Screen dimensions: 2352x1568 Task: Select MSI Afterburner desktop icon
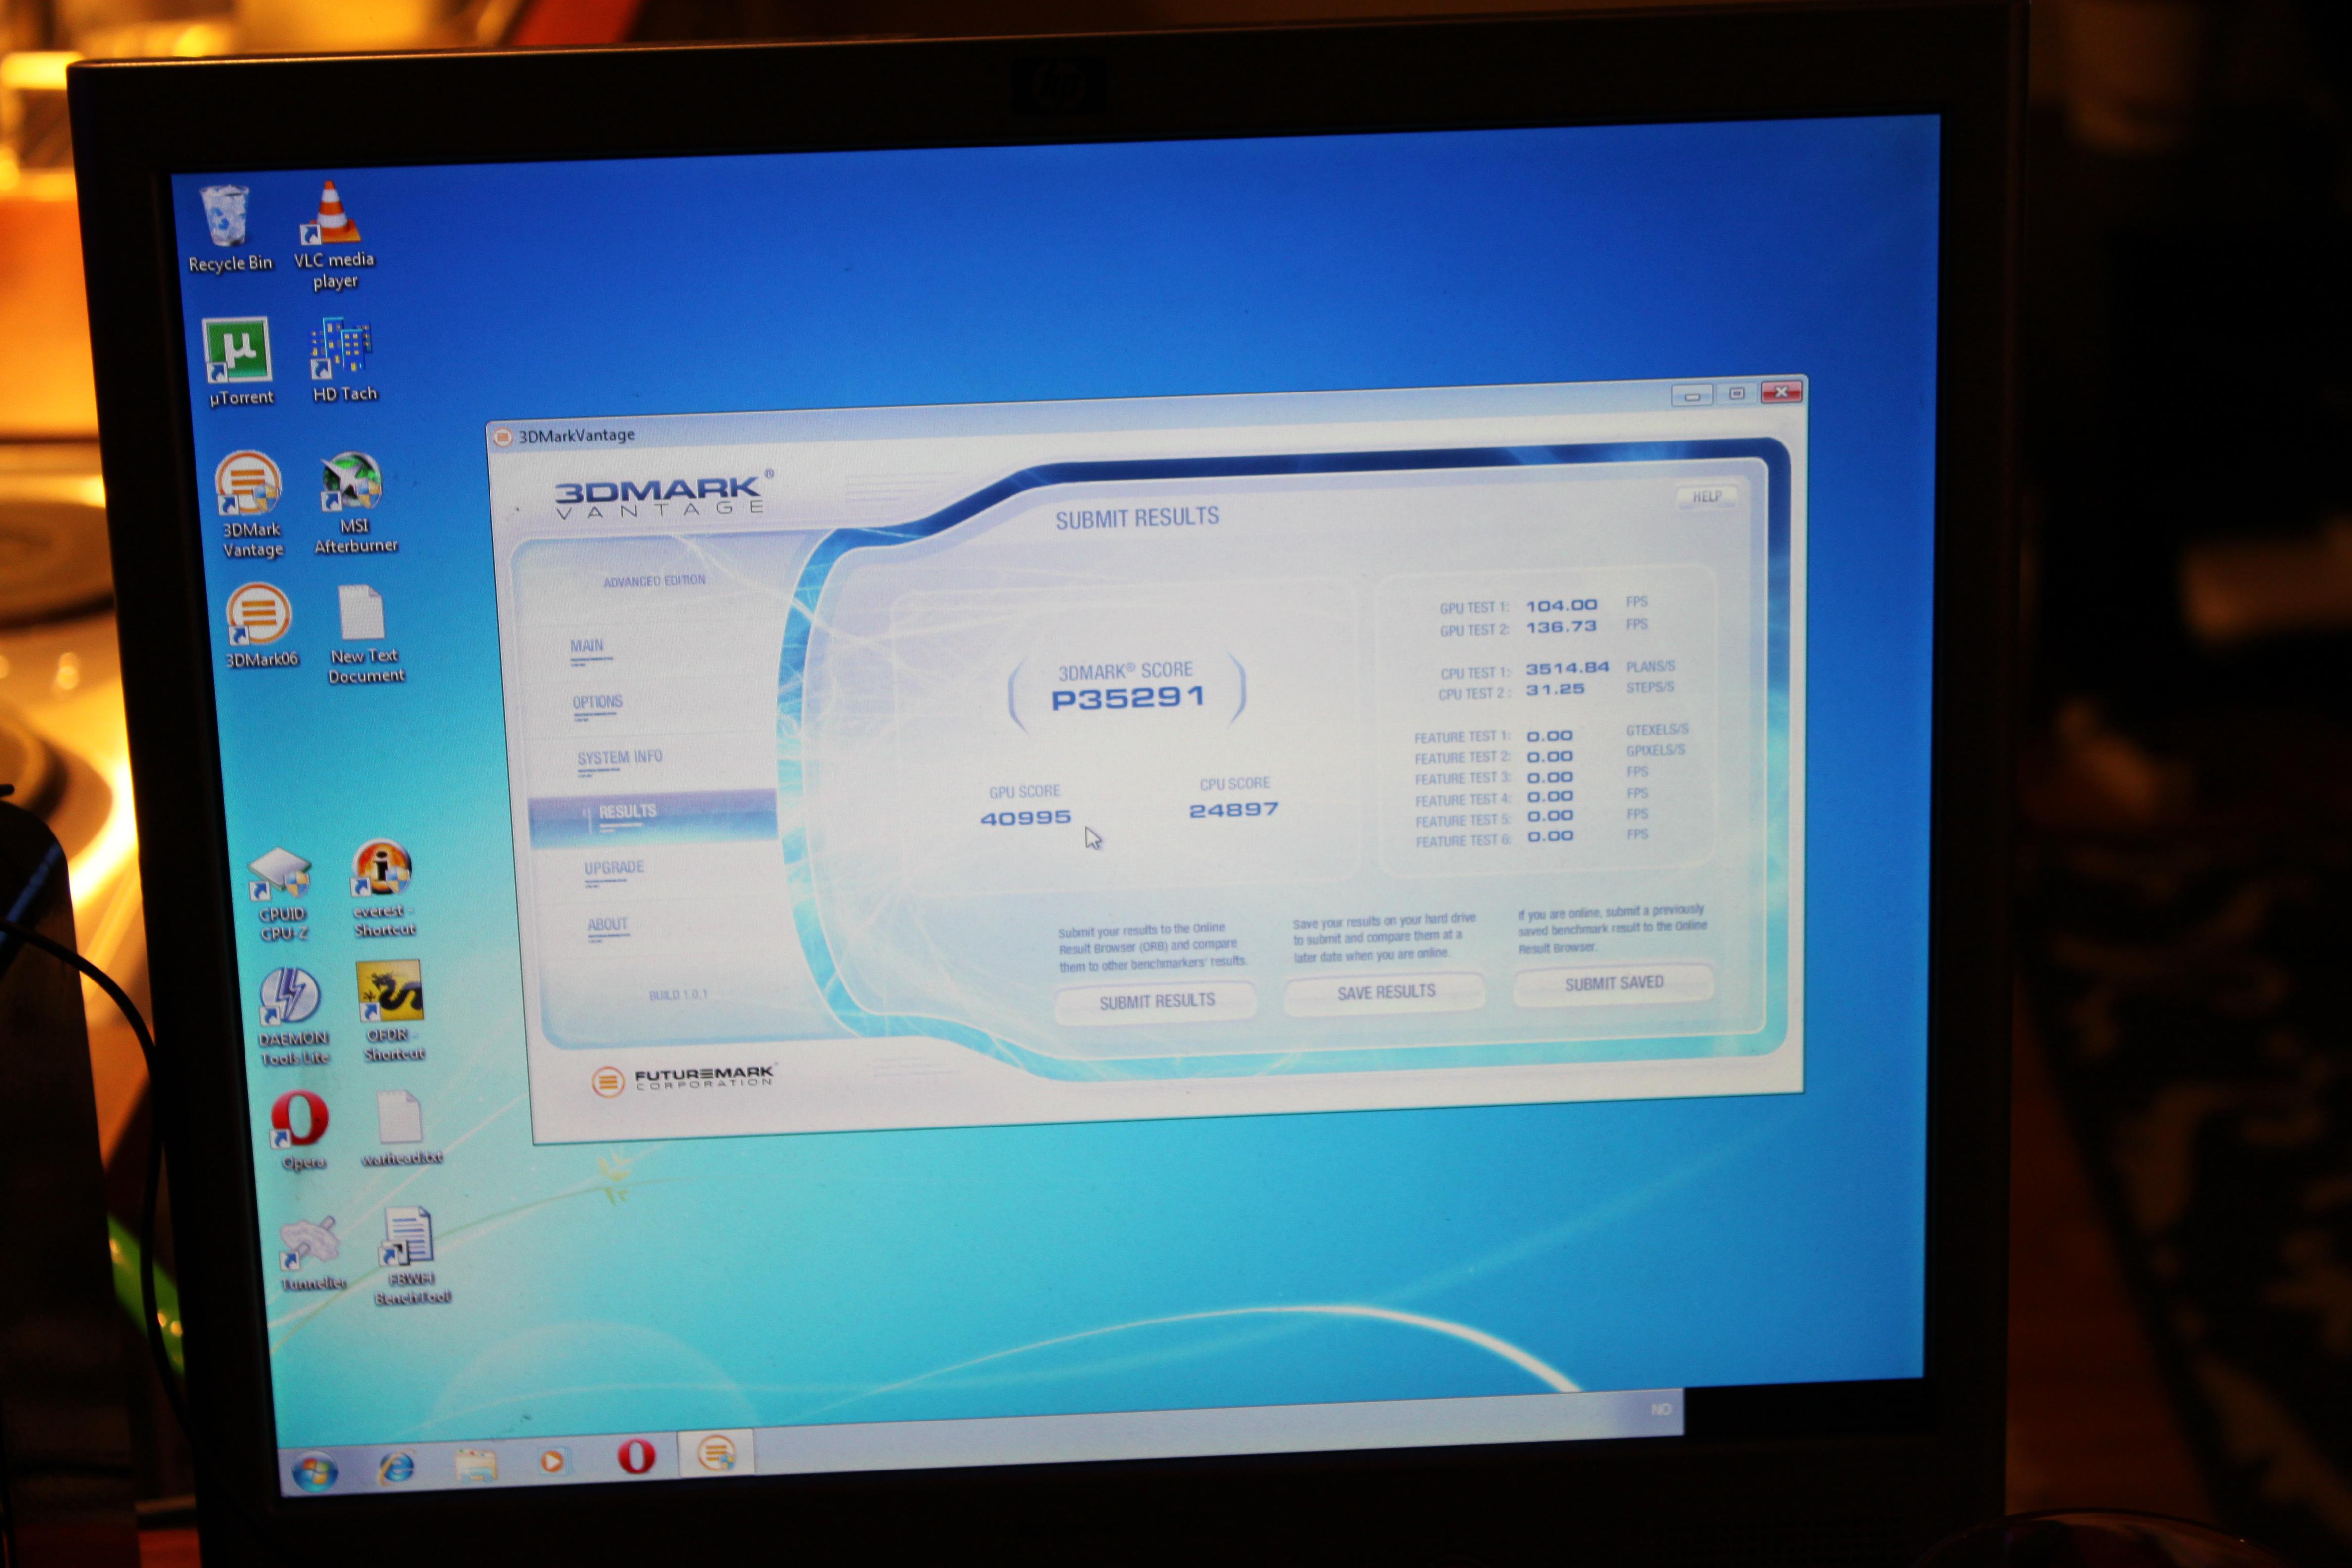(354, 502)
